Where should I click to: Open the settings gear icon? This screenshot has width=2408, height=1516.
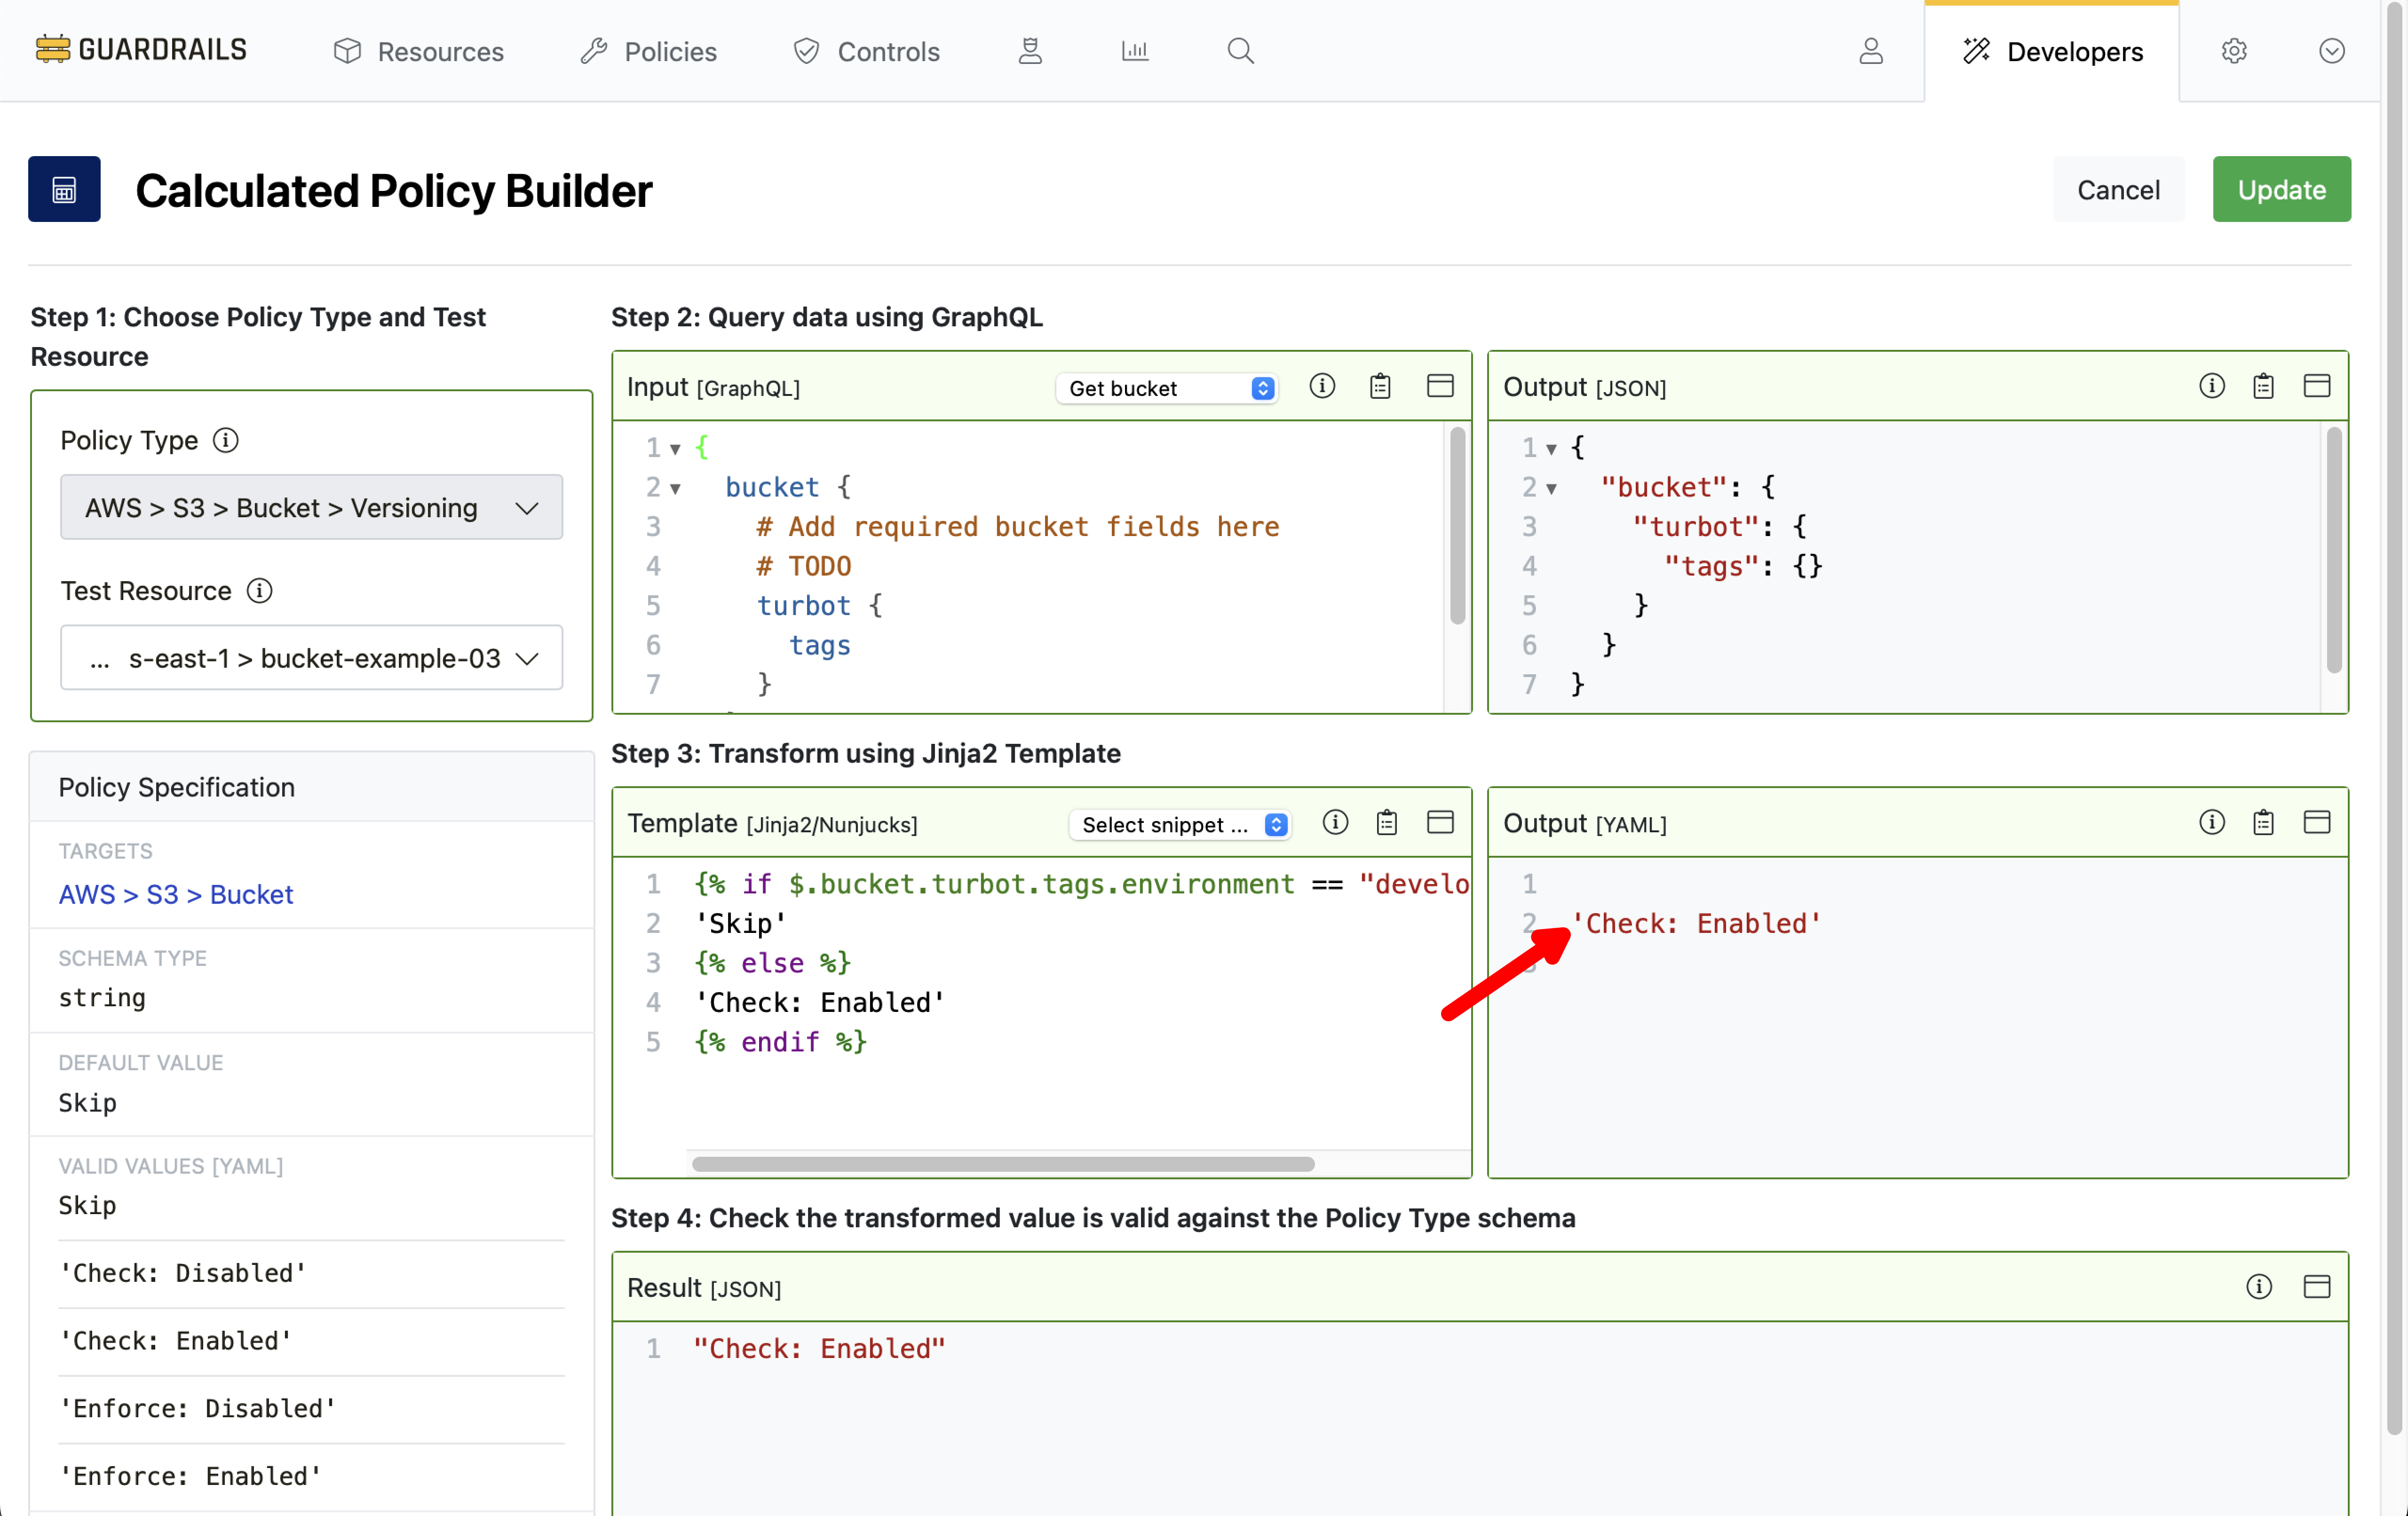[2234, 51]
